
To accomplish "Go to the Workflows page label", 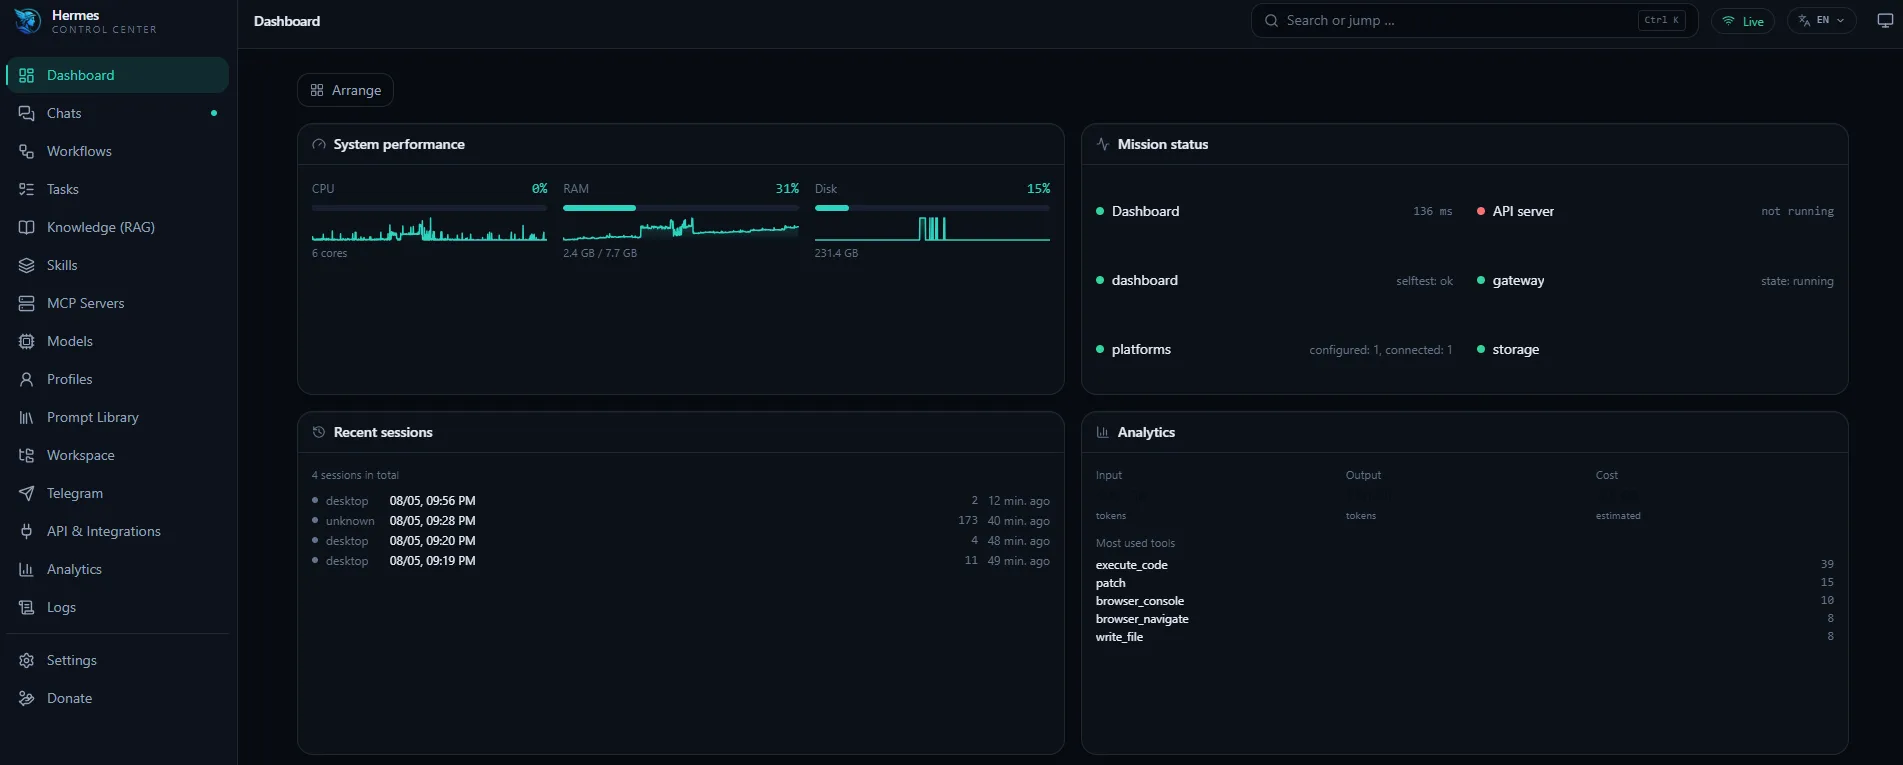I will (79, 151).
